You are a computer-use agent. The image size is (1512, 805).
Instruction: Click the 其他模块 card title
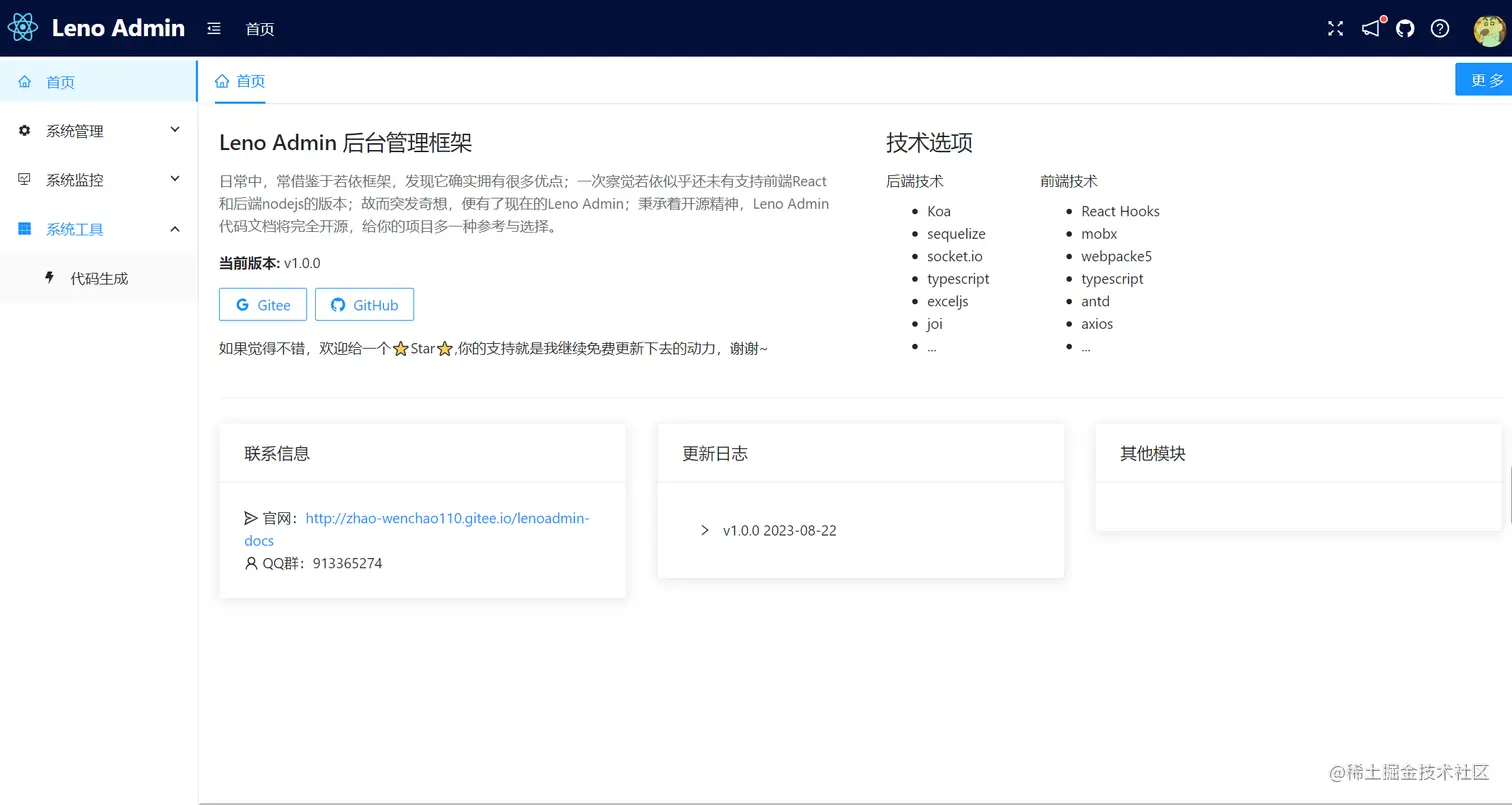pyautogui.click(x=1153, y=453)
